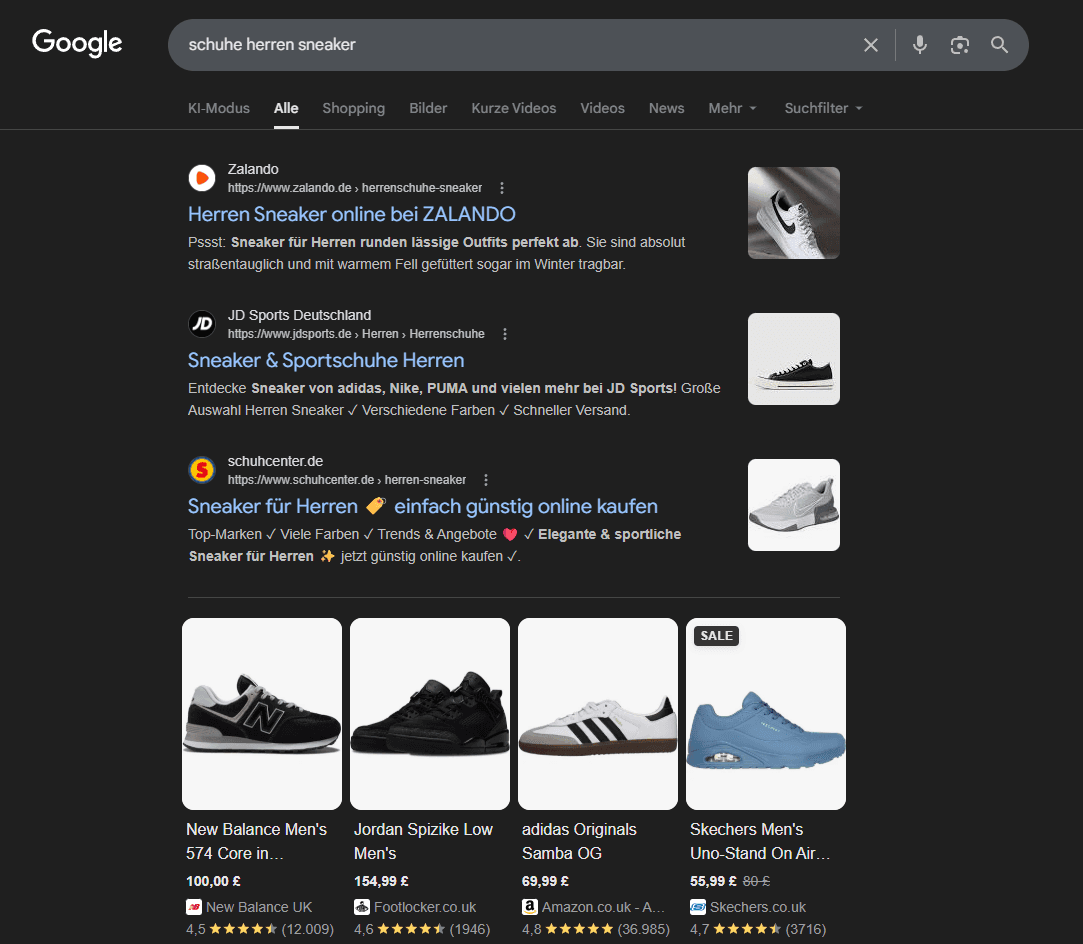Screen dimensions: 1083x944
Task: Click New Balance UK store icon
Action: tap(194, 907)
